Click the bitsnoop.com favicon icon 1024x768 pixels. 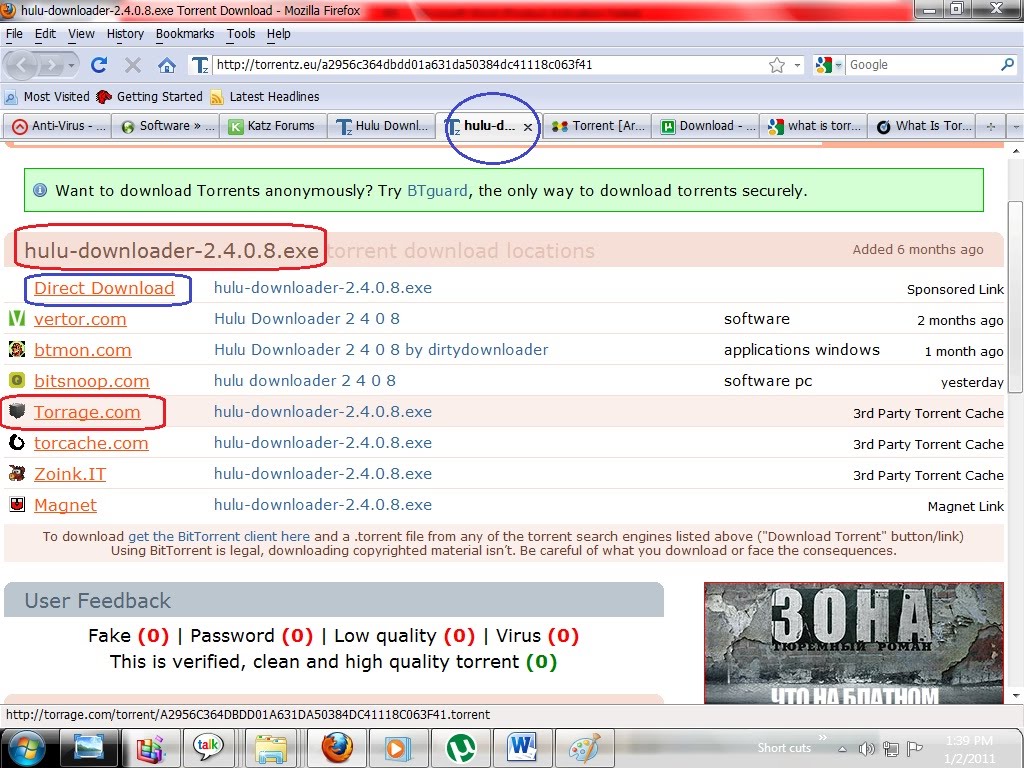[x=16, y=379]
